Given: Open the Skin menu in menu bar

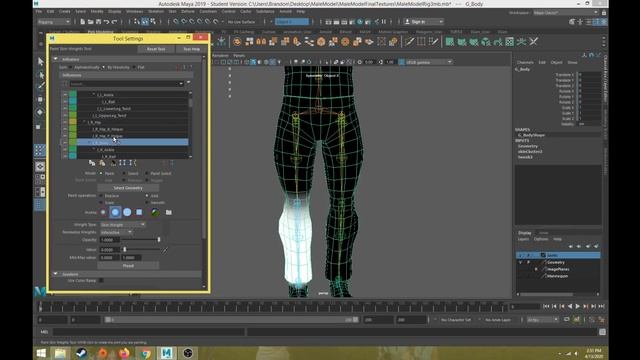Looking at the screenshot, I should click(173, 11).
